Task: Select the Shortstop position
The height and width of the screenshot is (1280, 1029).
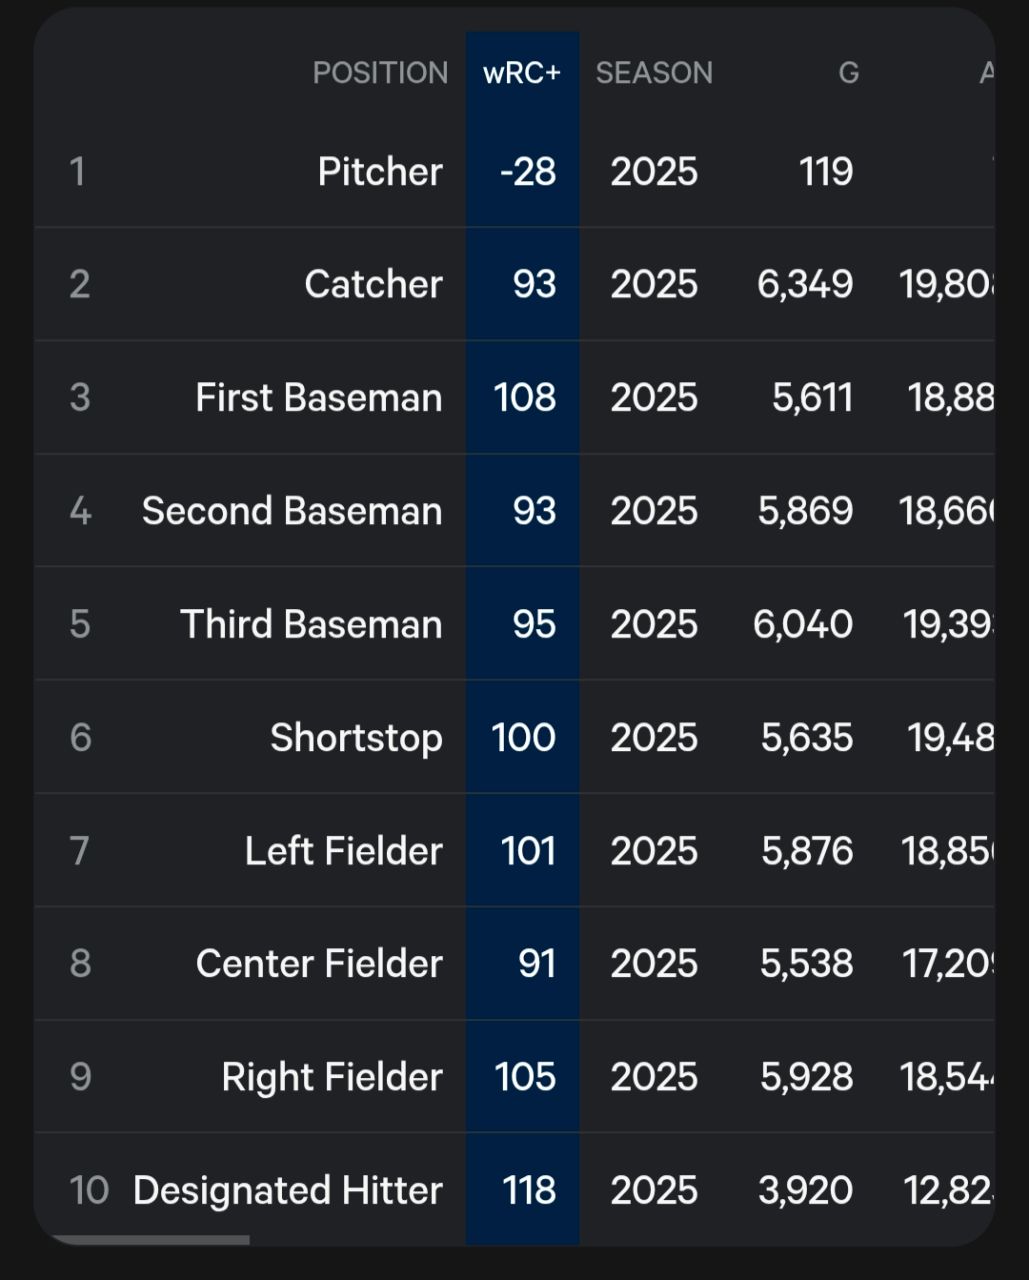Action: [x=356, y=738]
